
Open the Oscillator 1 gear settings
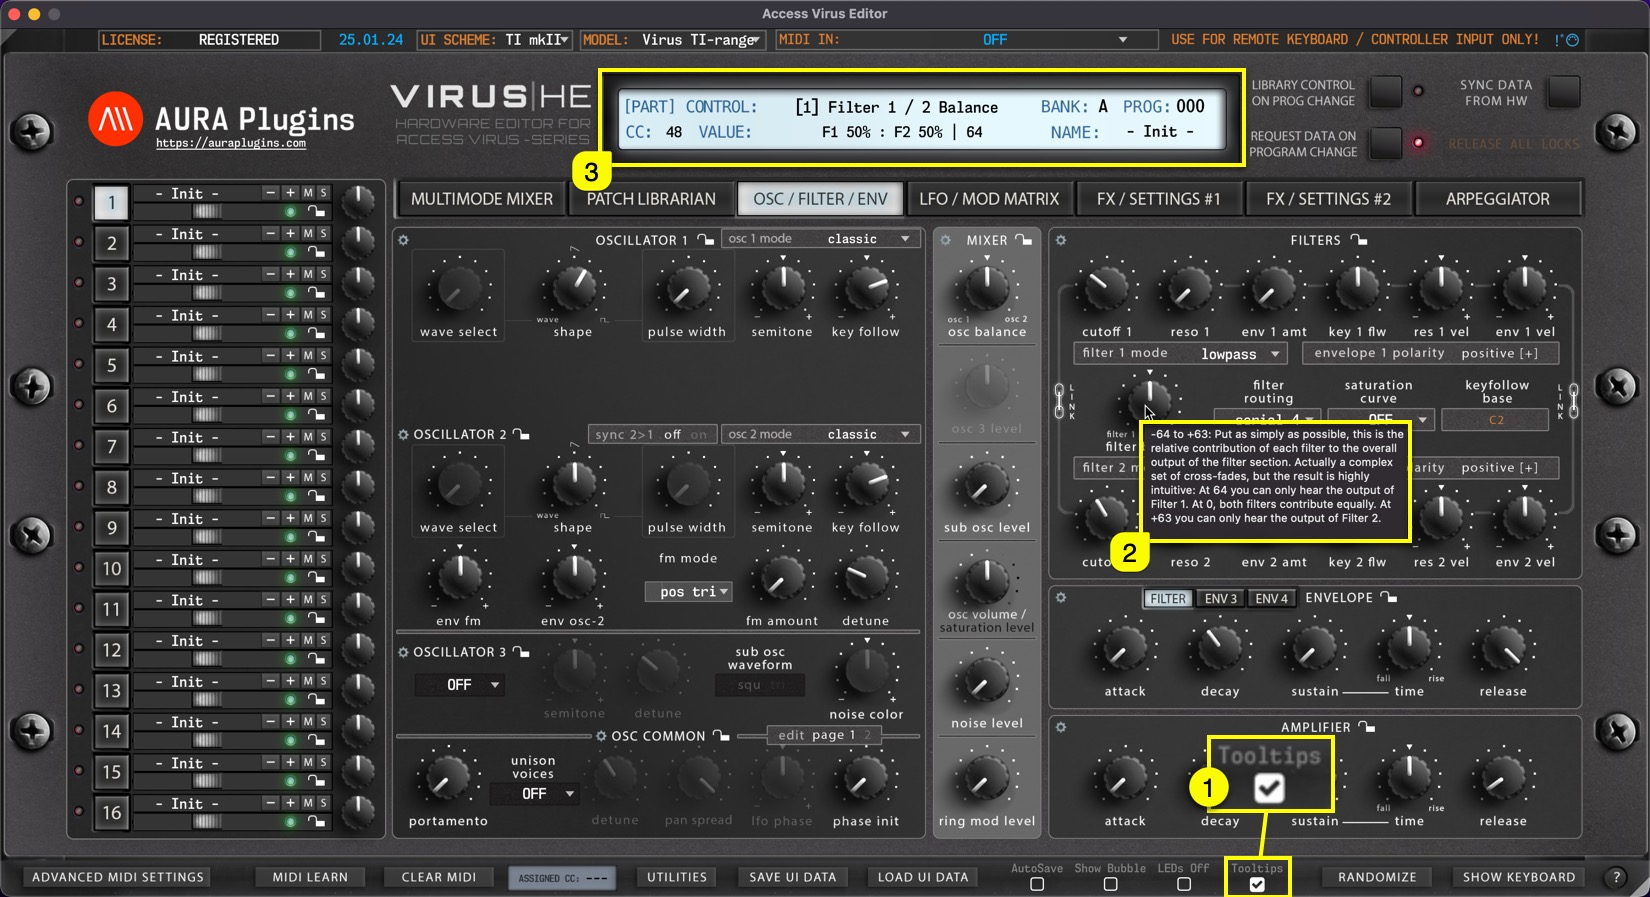[x=403, y=240]
